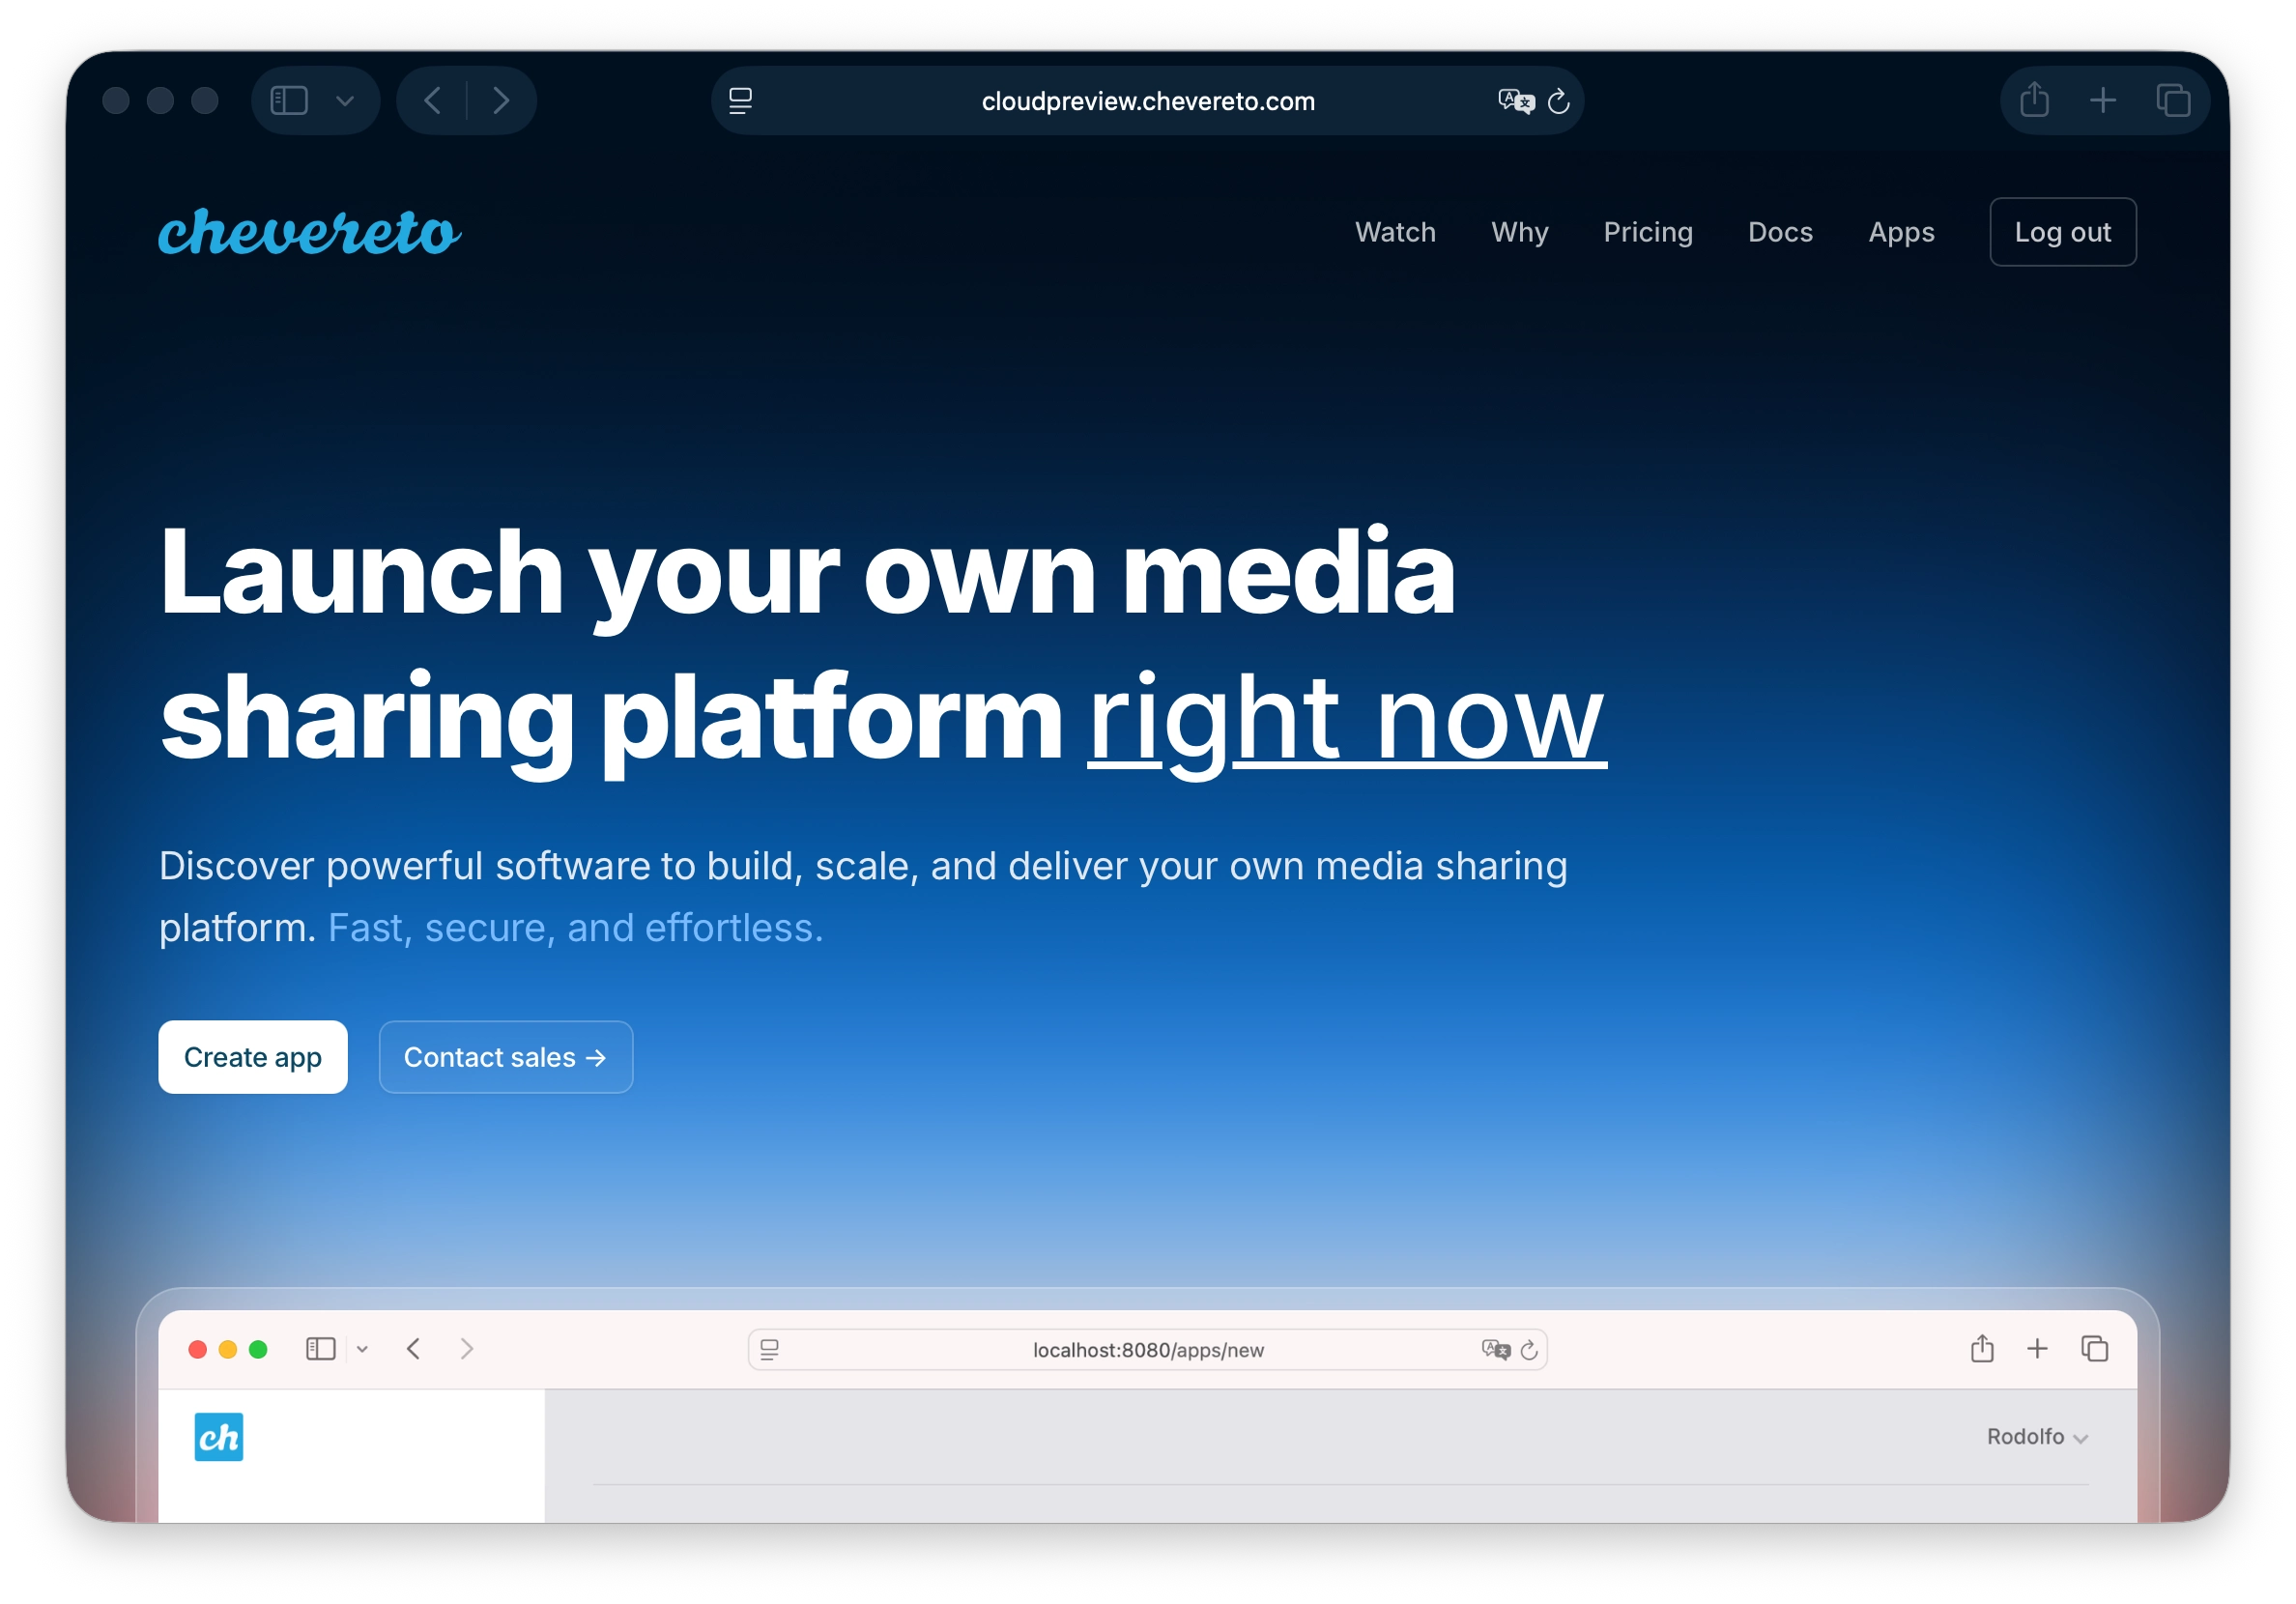Go to the Pricing page
This screenshot has height=1604, width=2296.
1648,232
